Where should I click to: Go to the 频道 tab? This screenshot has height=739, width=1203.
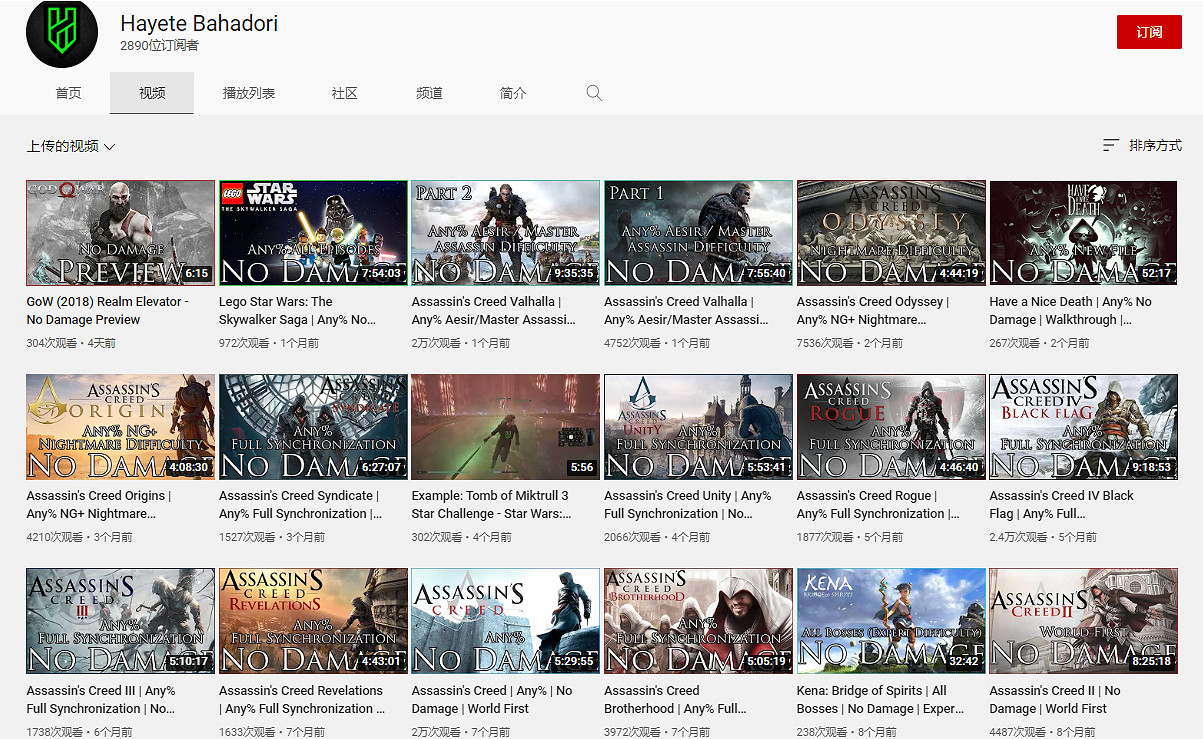(429, 93)
